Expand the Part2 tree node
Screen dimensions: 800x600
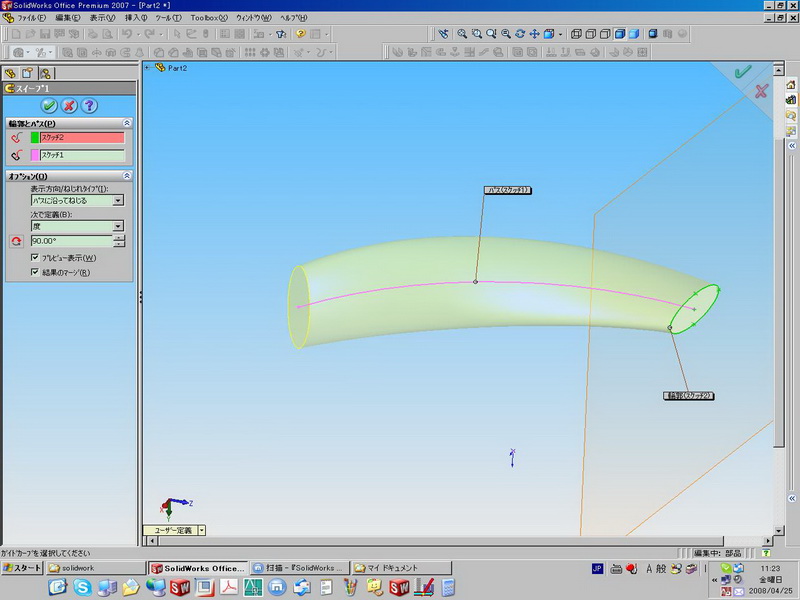[147, 67]
